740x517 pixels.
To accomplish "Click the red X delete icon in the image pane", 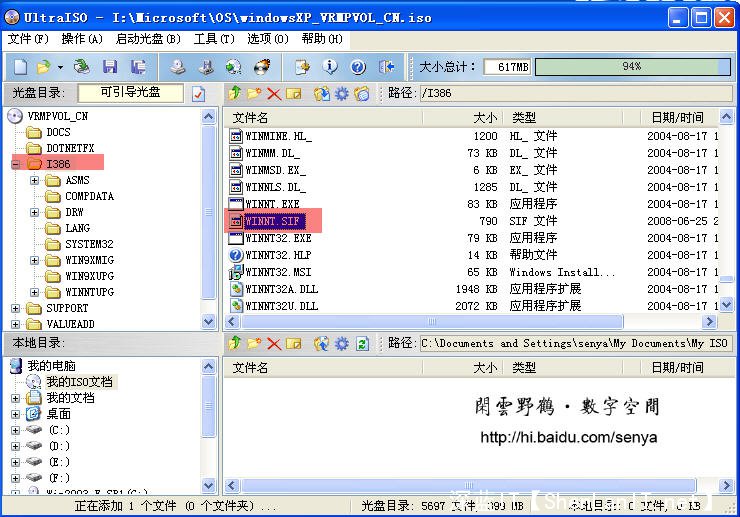I will point(274,93).
